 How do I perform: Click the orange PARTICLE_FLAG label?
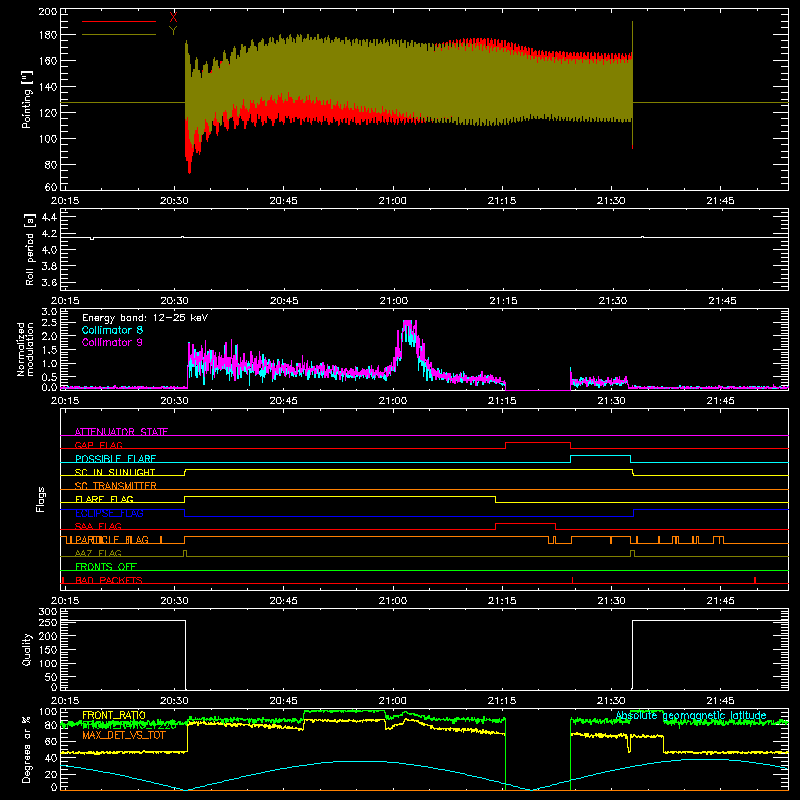click(112, 539)
